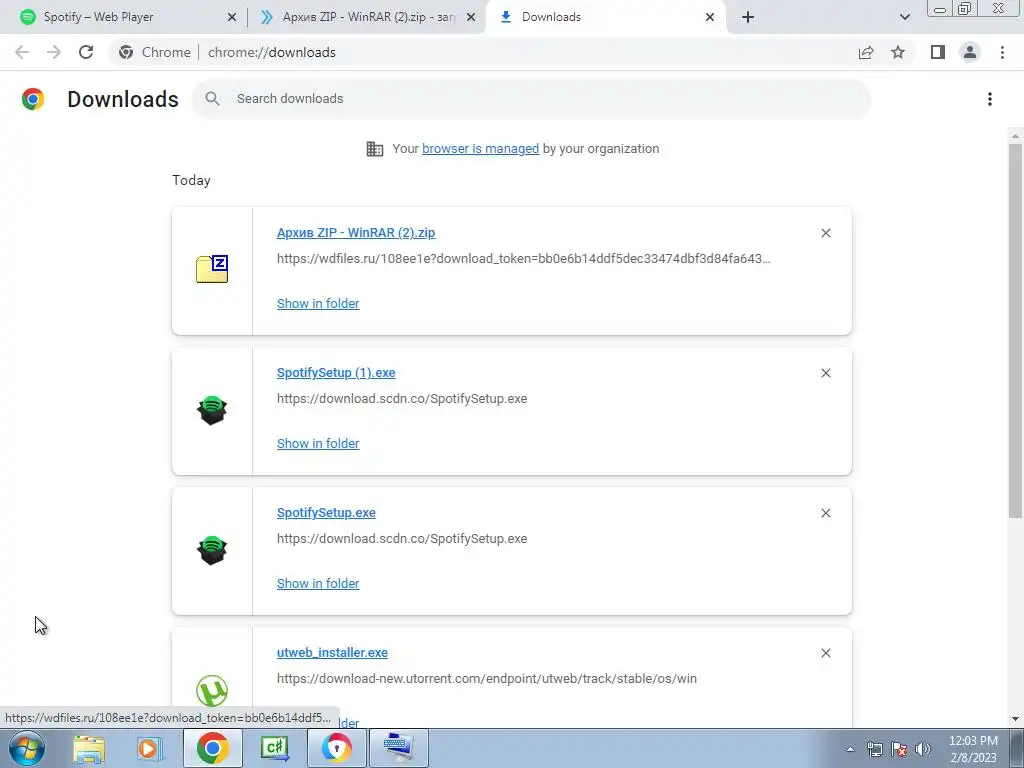Remove SpotifySetup.exe from the list
Viewport: 1024px width, 768px height.
[826, 513]
